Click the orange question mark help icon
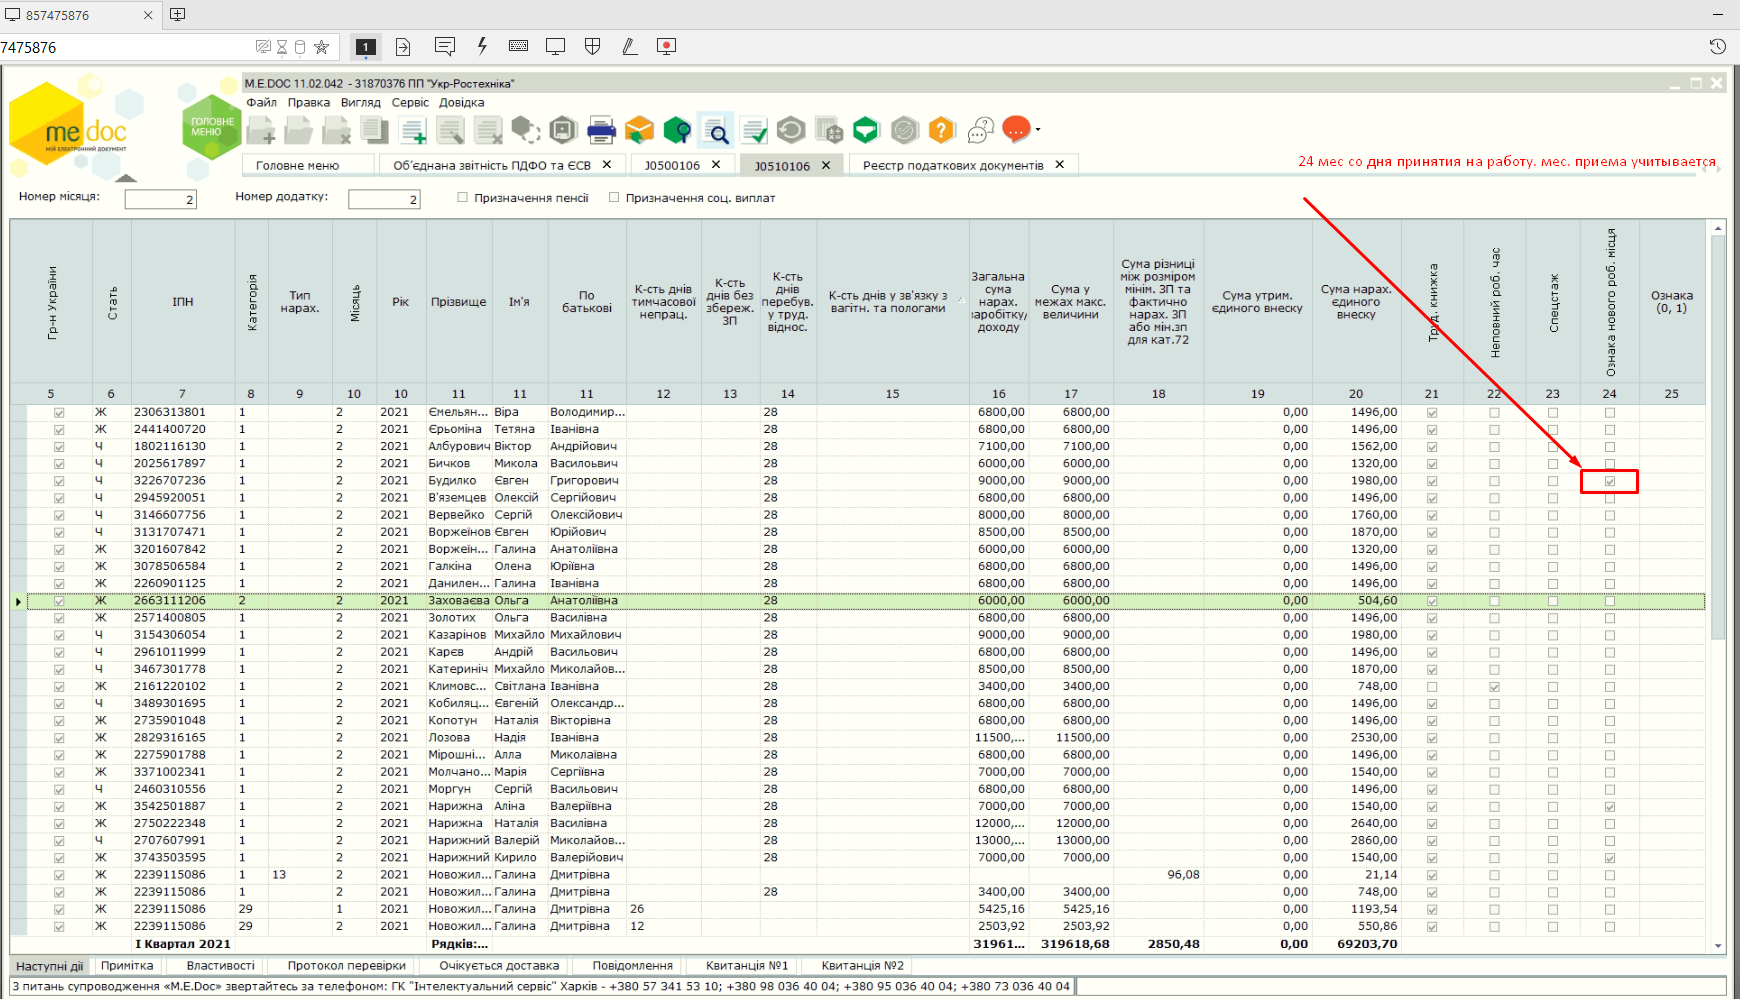 [942, 130]
